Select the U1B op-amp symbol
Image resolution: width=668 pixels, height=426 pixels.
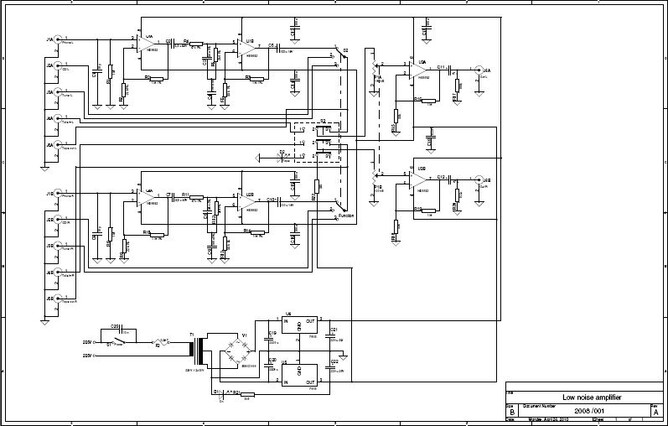(x=244, y=49)
